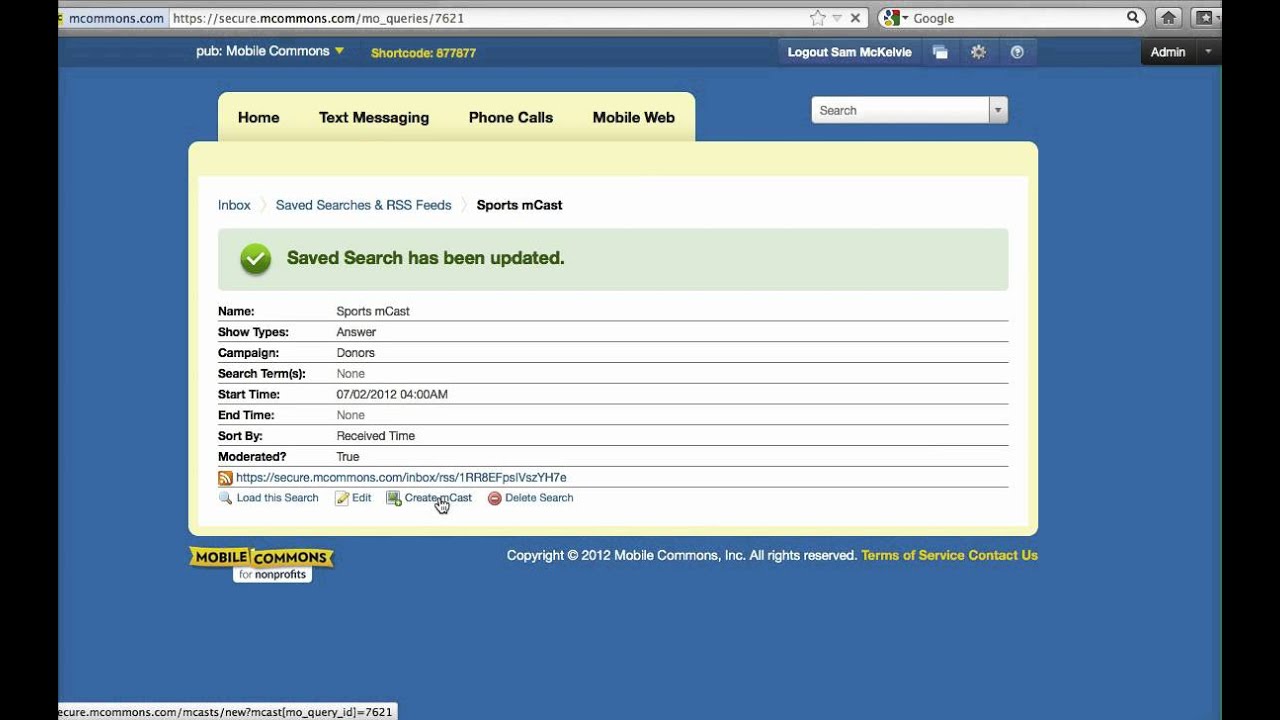Go to the Phone Calls tab

click(511, 117)
